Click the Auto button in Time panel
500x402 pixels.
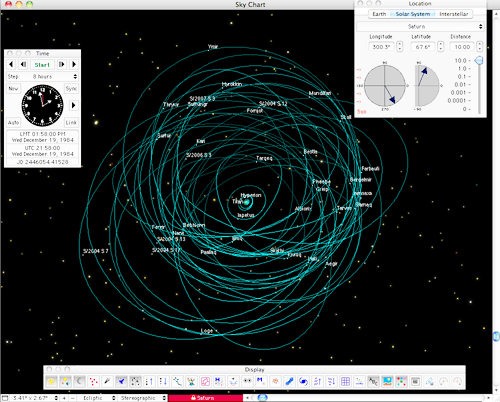[x=13, y=122]
